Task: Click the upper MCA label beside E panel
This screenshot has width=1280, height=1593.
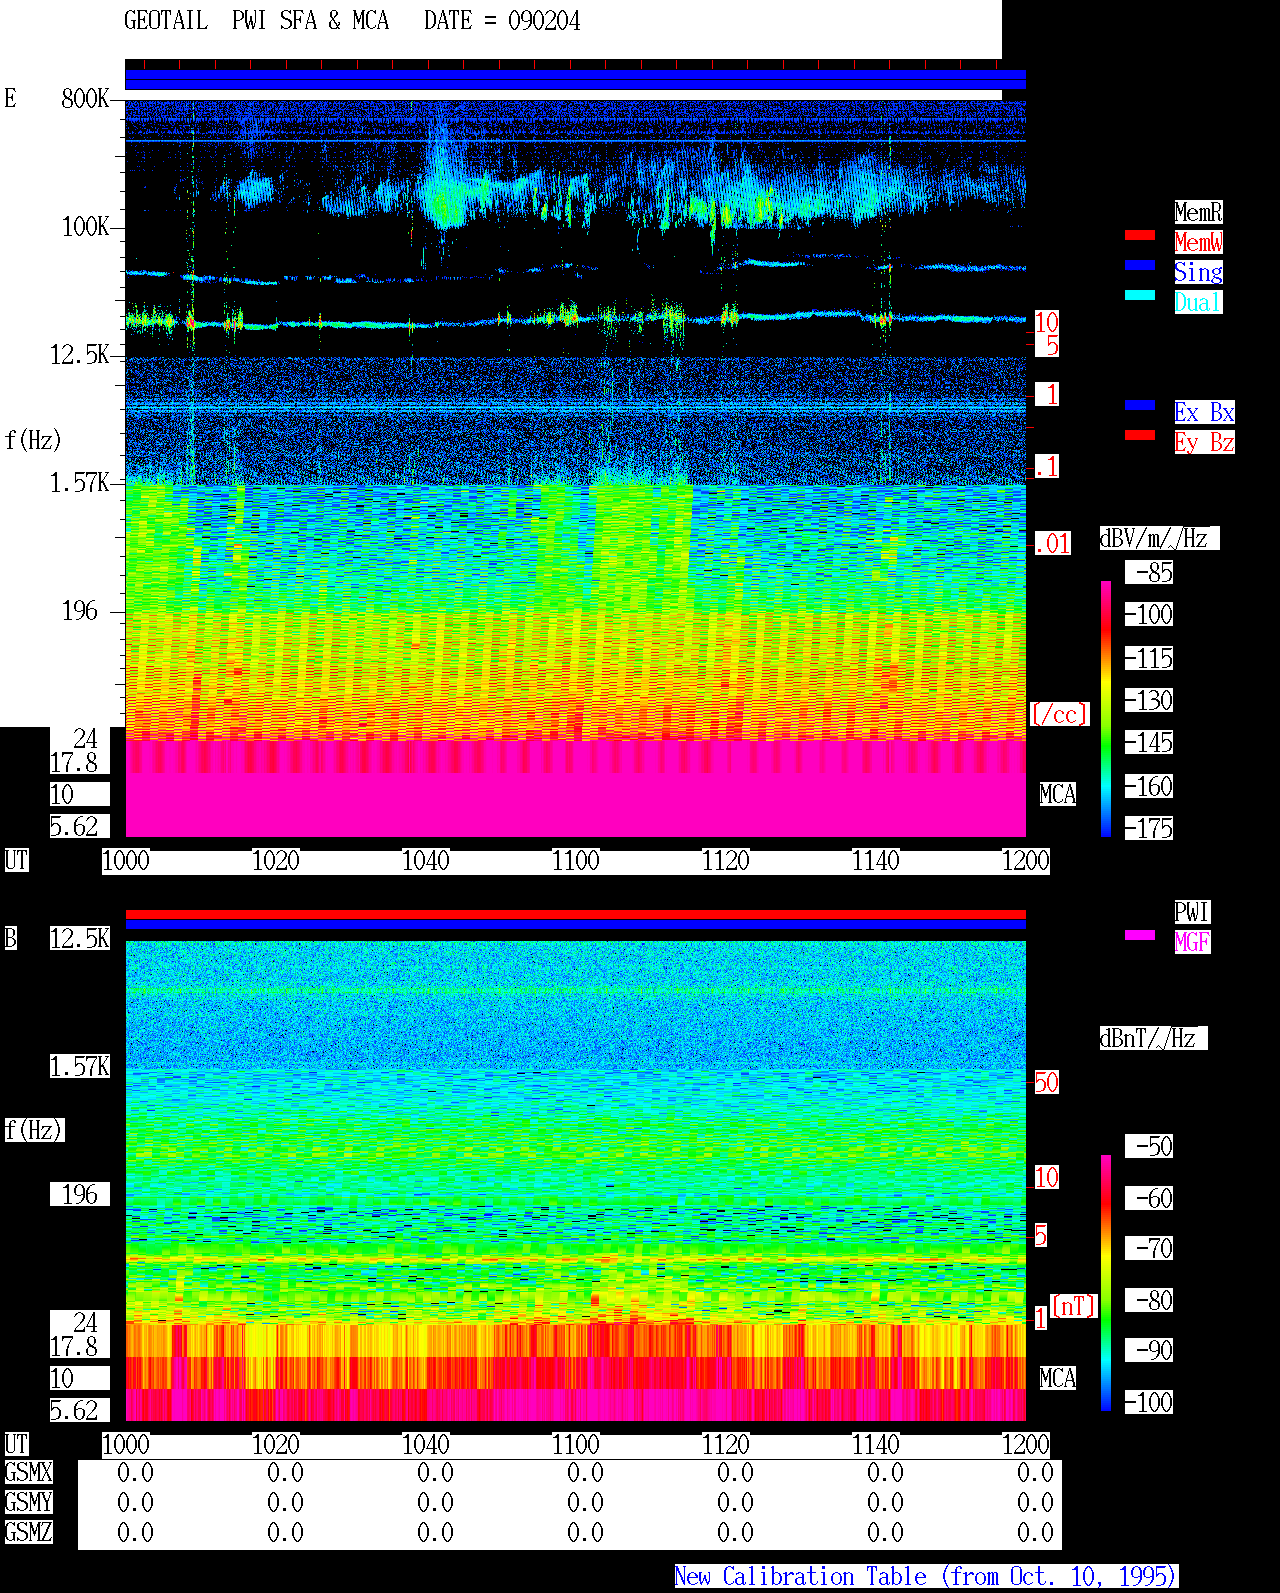Action: (x=1058, y=794)
